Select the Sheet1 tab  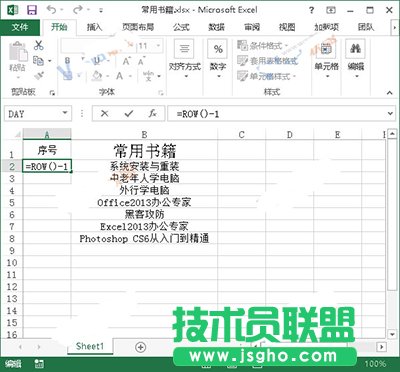pyautogui.click(x=90, y=347)
